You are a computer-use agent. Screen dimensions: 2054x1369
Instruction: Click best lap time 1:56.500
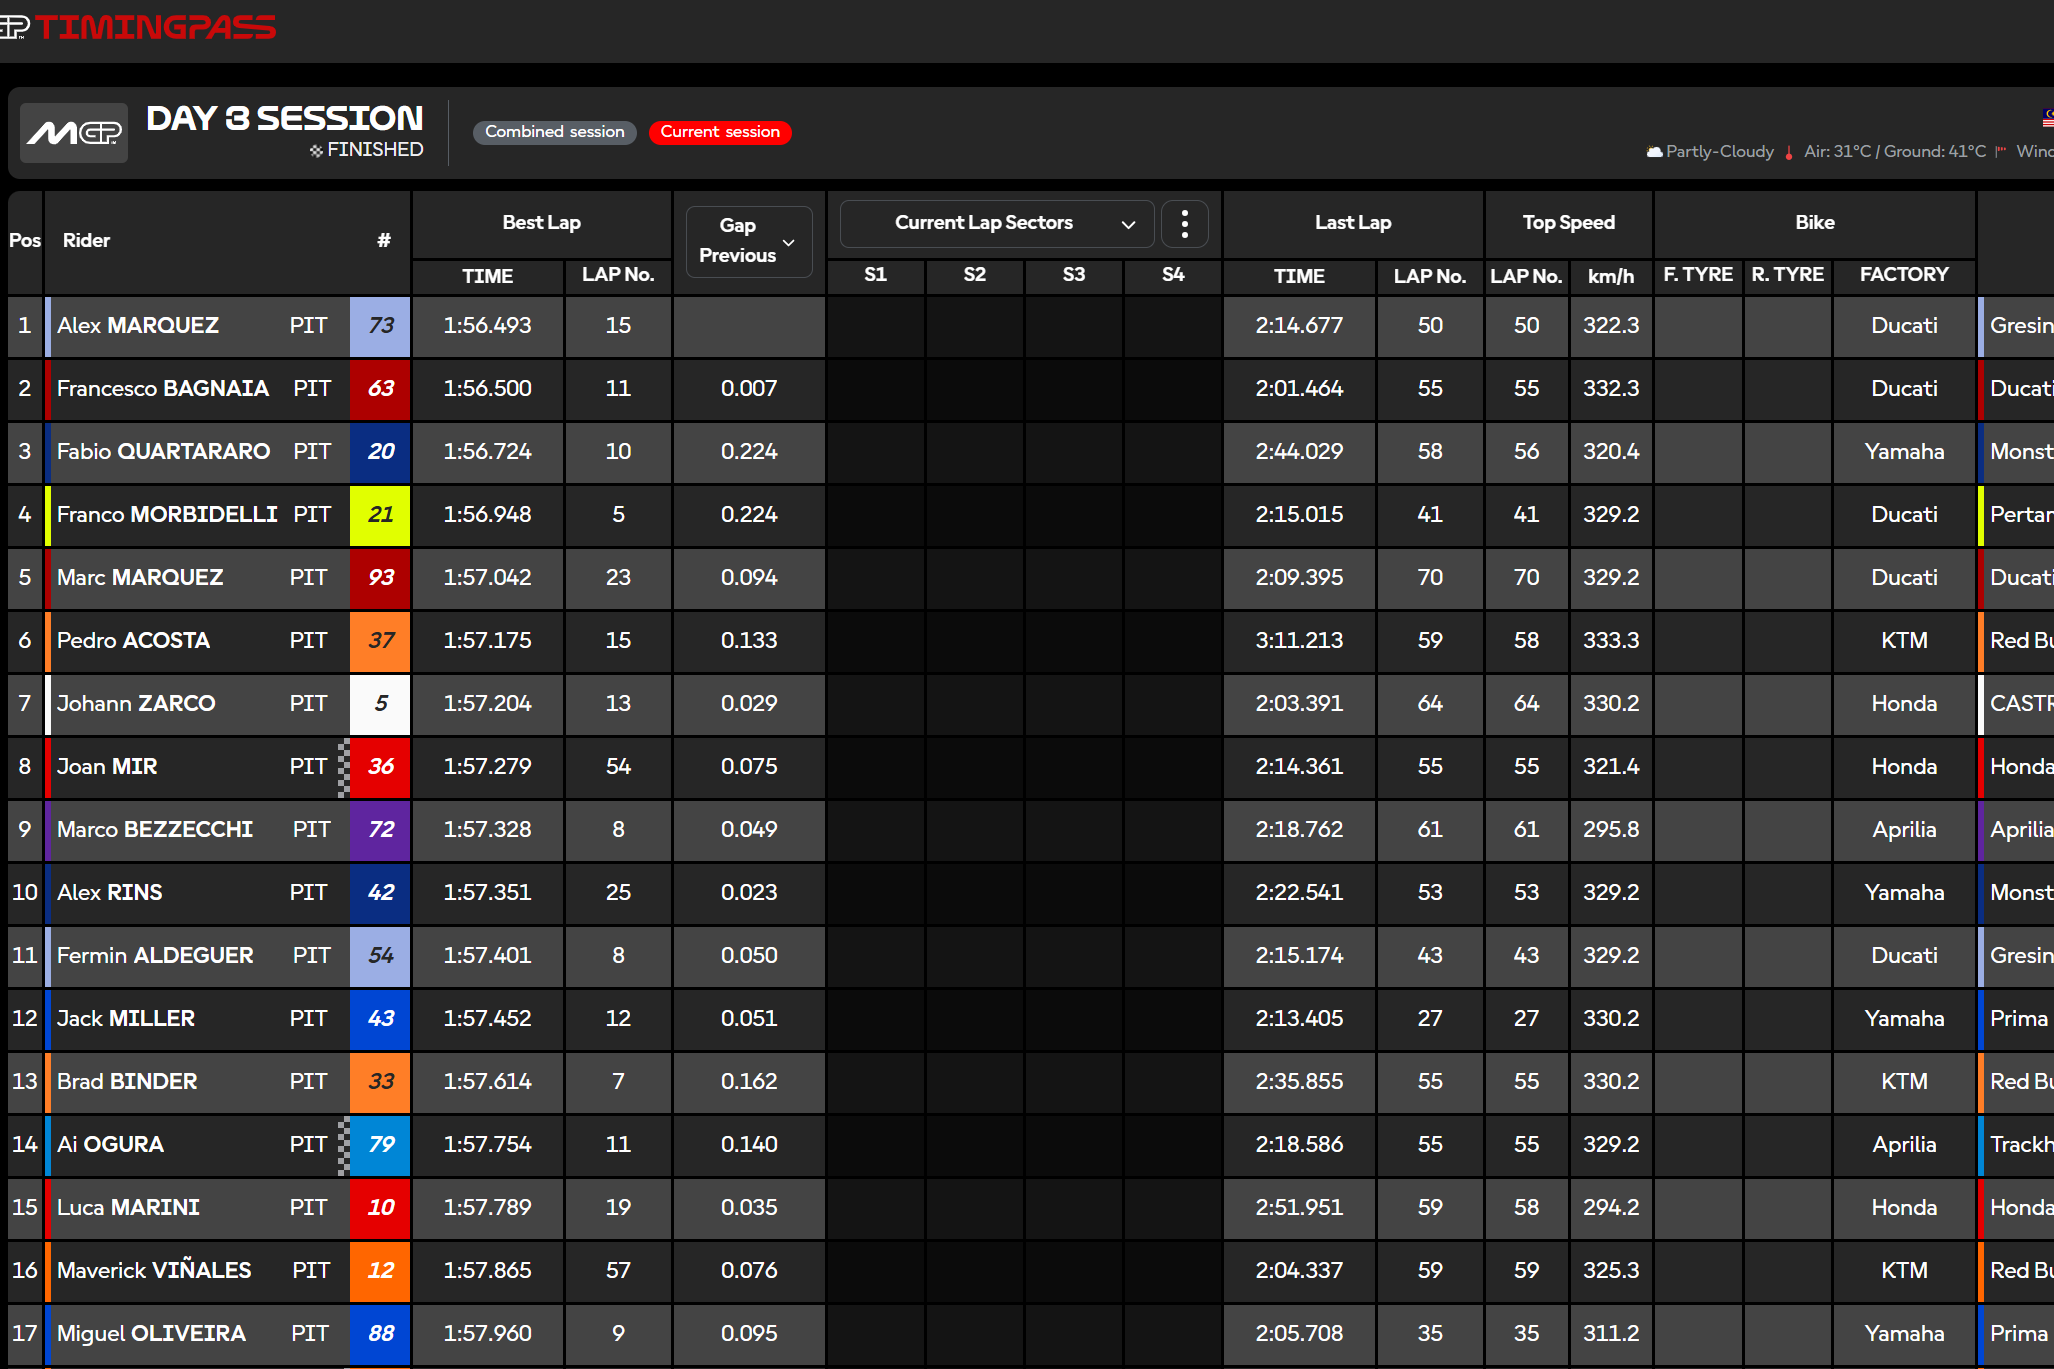tap(487, 389)
